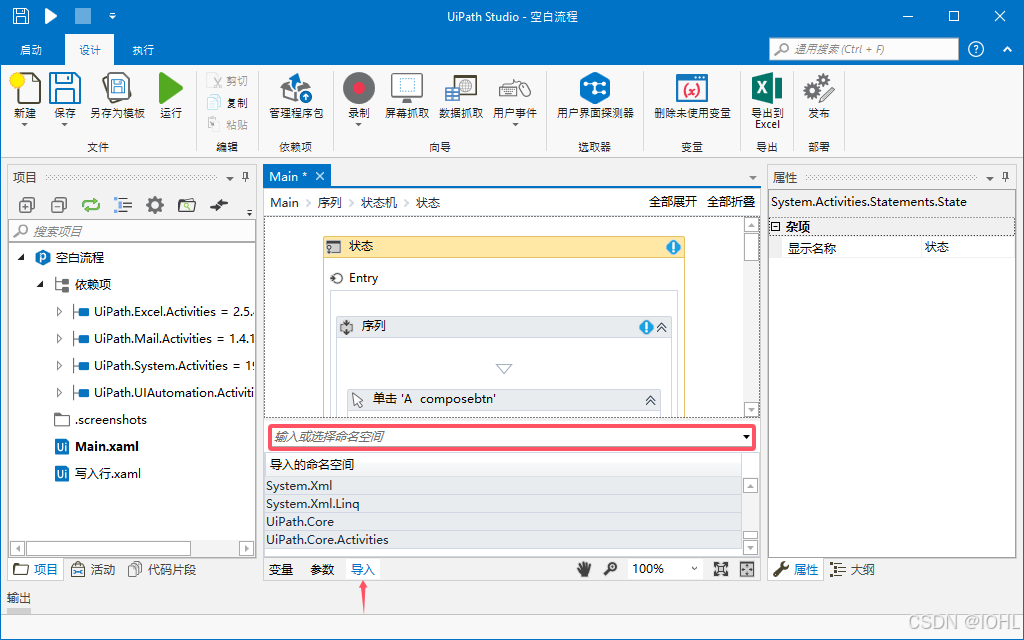Open namespace combo box dropdown arrow
The width and height of the screenshot is (1024, 640).
coord(746,437)
